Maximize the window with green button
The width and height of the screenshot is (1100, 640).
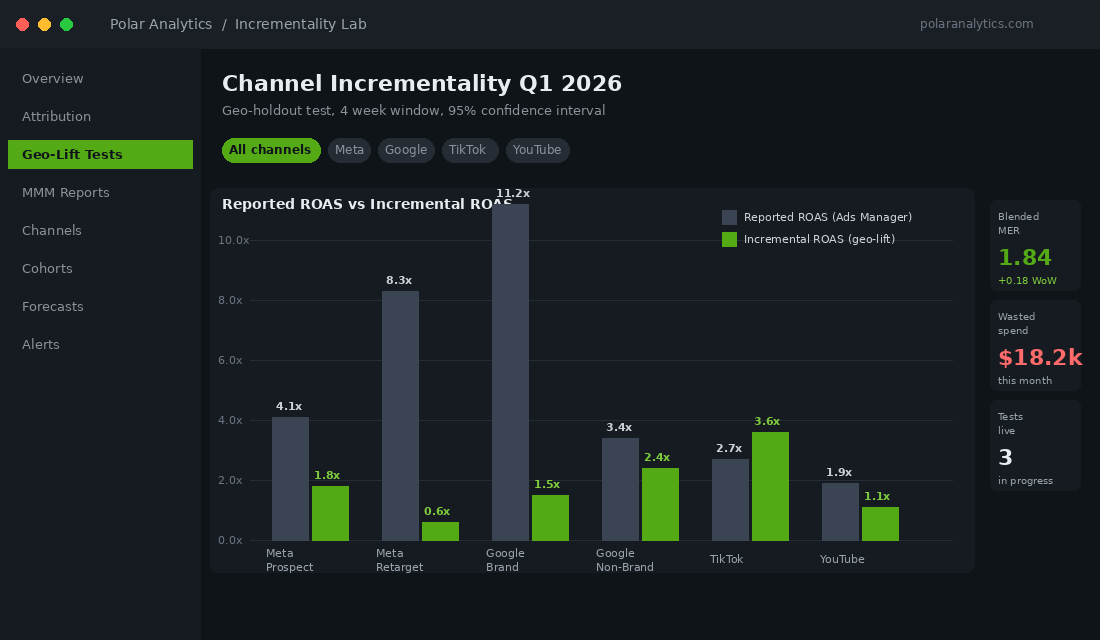(67, 25)
